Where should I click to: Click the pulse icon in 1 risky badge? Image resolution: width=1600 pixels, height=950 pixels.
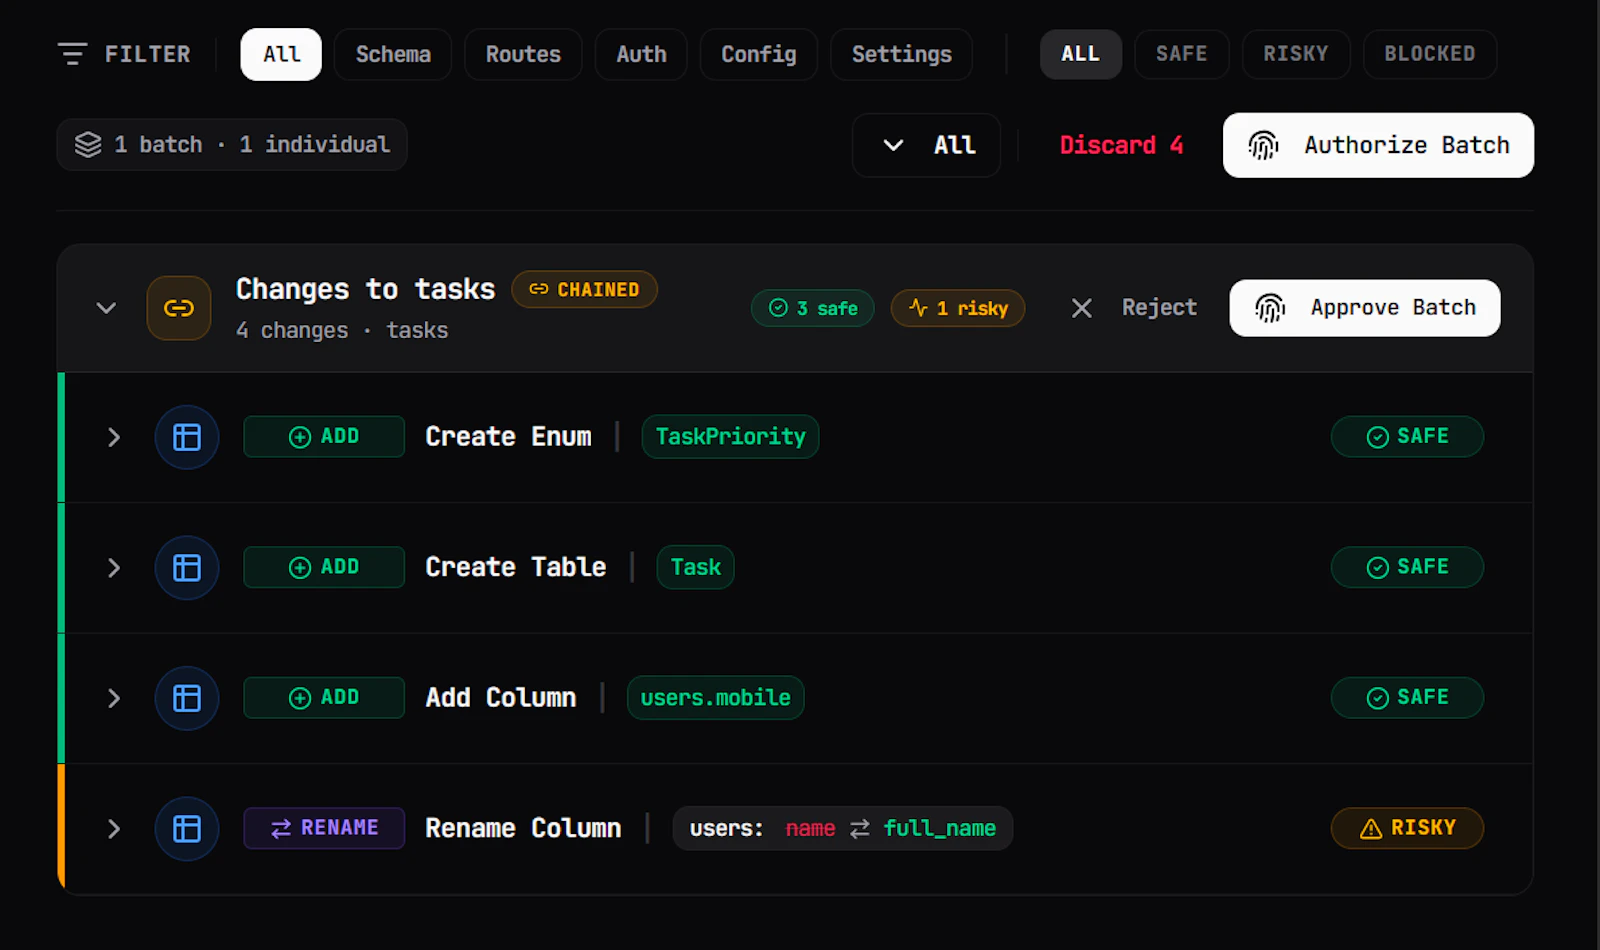[918, 308]
